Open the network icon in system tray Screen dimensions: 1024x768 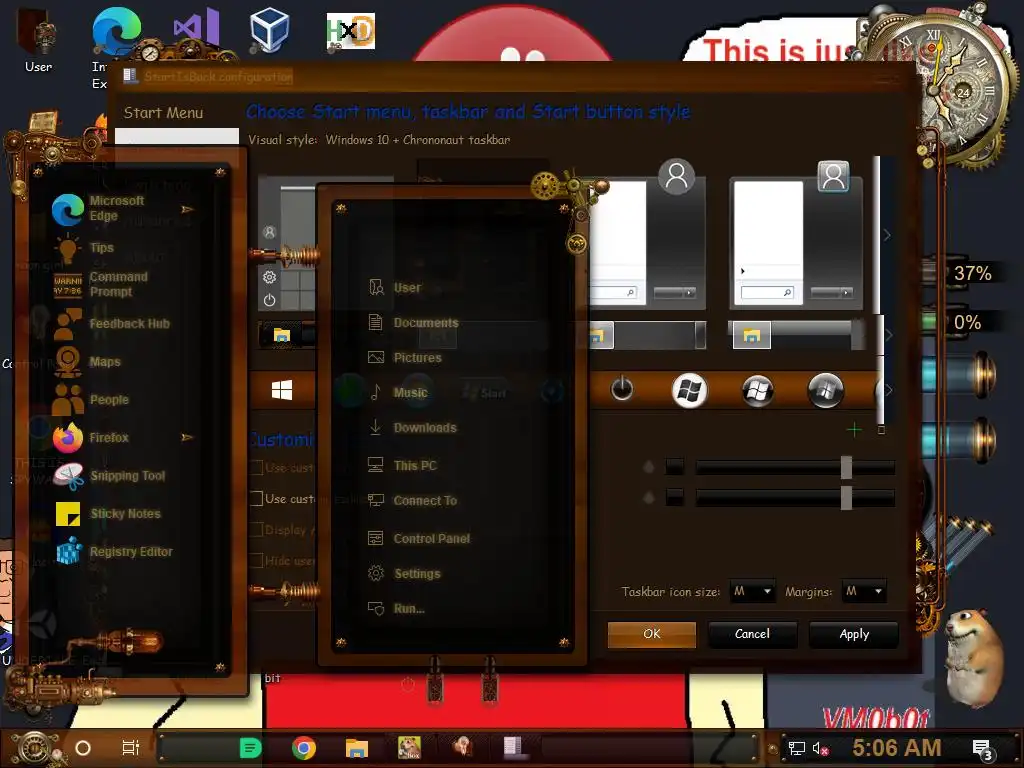(x=796, y=748)
